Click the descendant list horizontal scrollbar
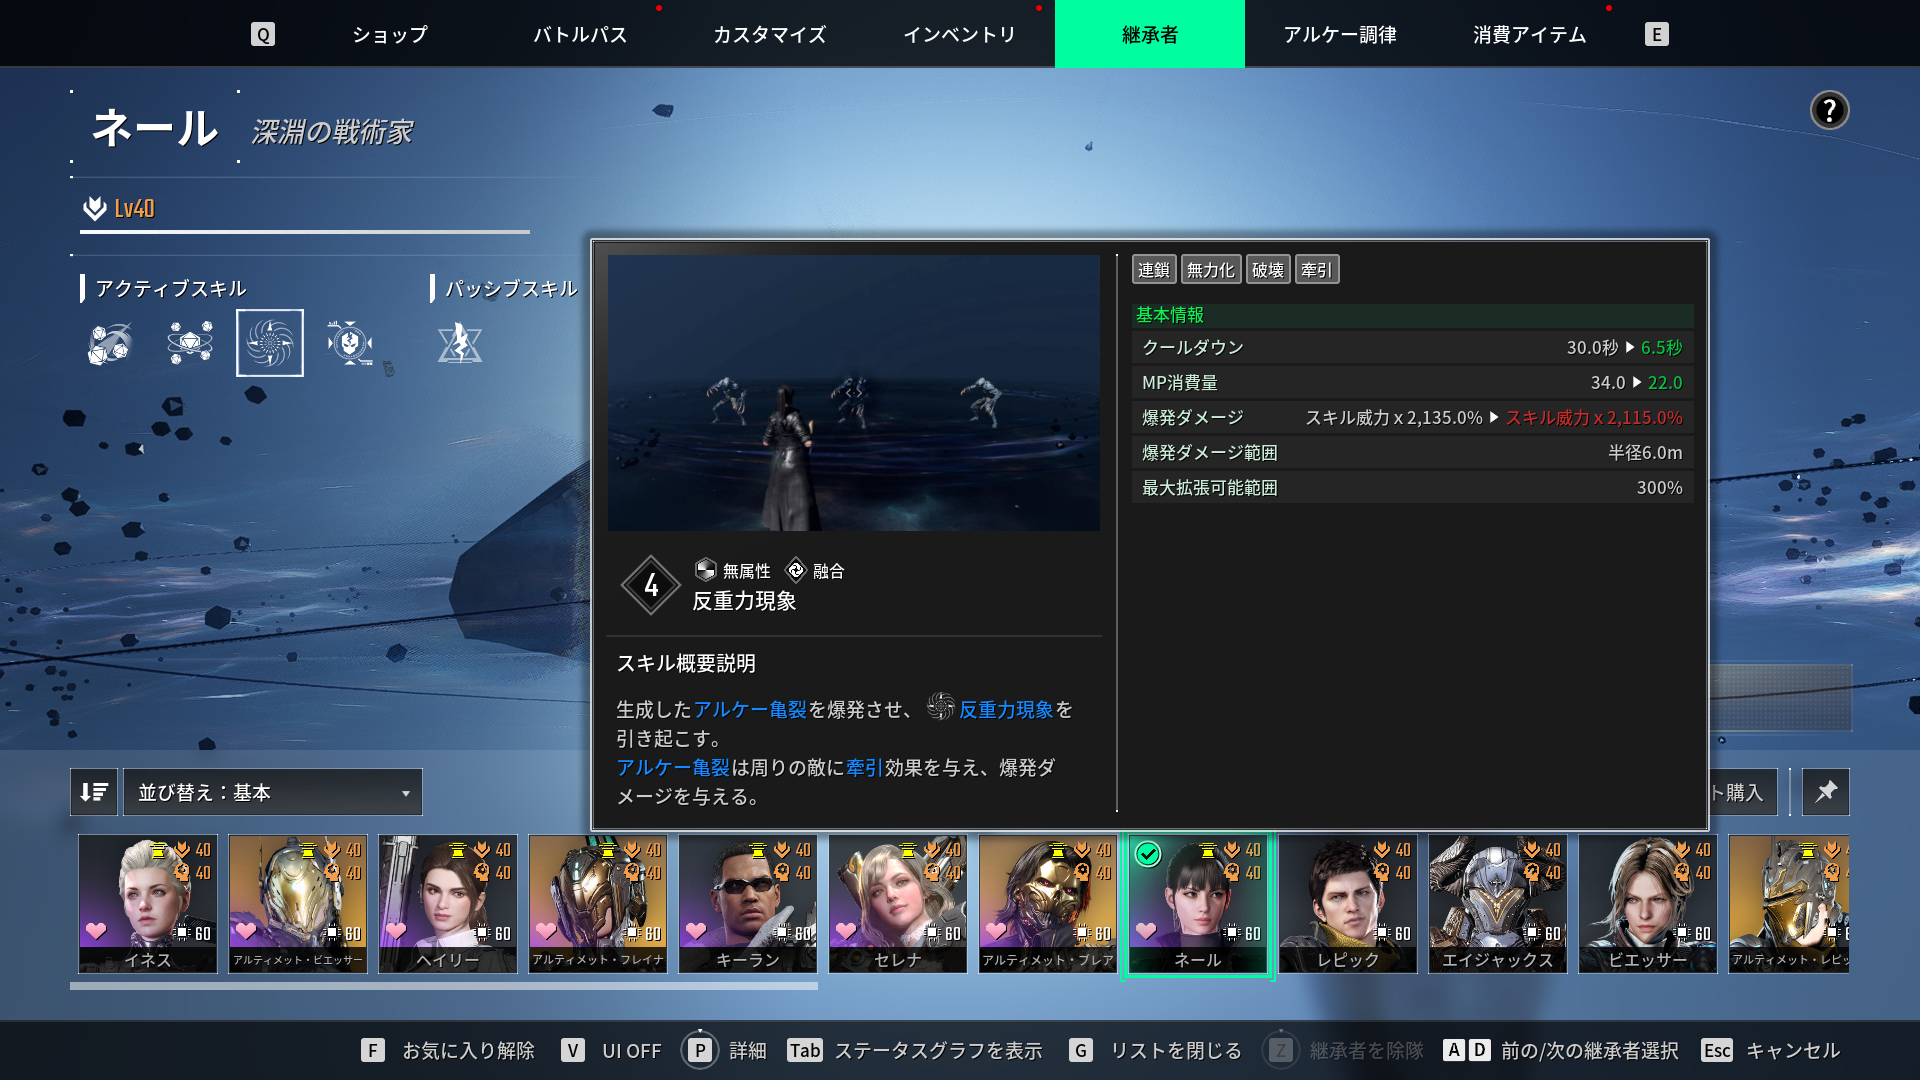Viewport: 1920px width, 1080px height. (444, 986)
